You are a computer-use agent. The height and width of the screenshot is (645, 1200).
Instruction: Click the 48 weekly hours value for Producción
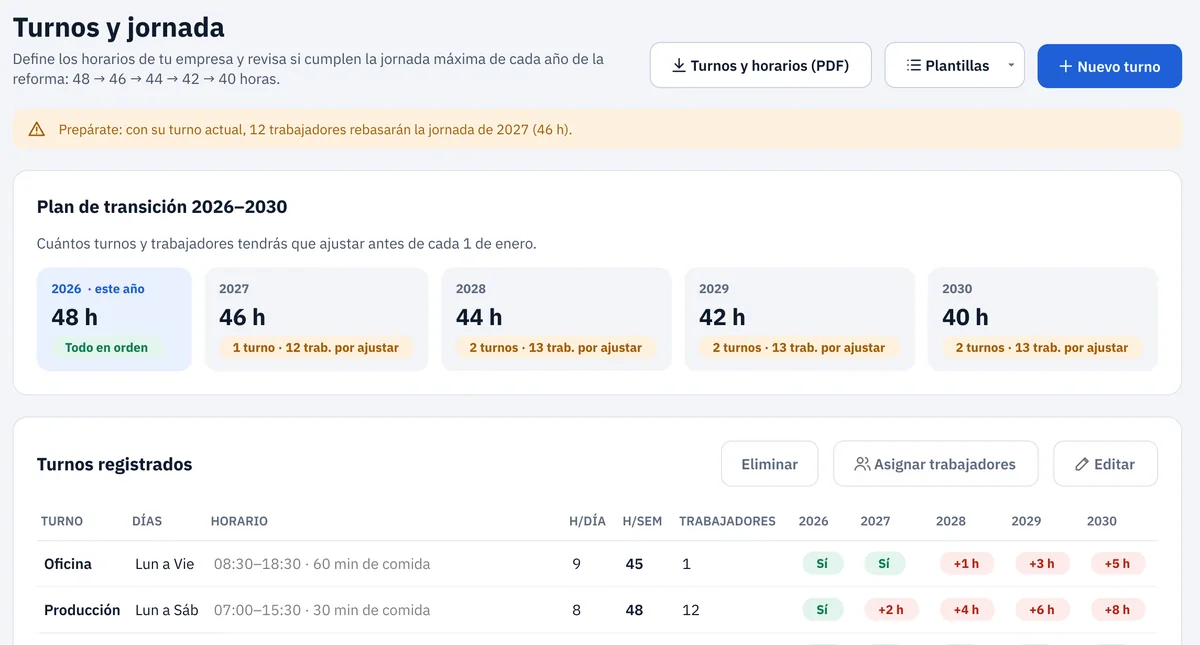tap(634, 610)
